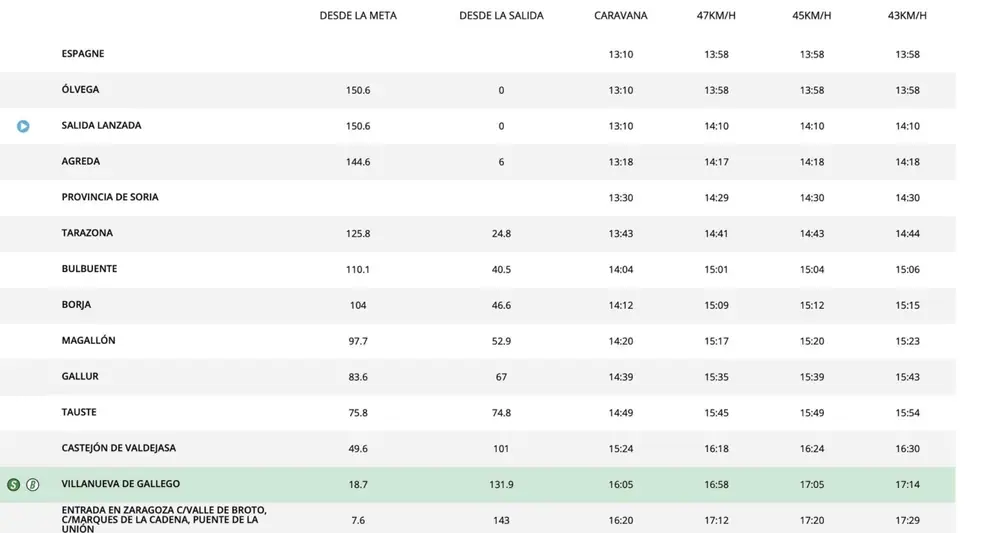1000x533 pixels.
Task: Click the PROVINCIA DE SORIA row
Action: (x=478, y=198)
